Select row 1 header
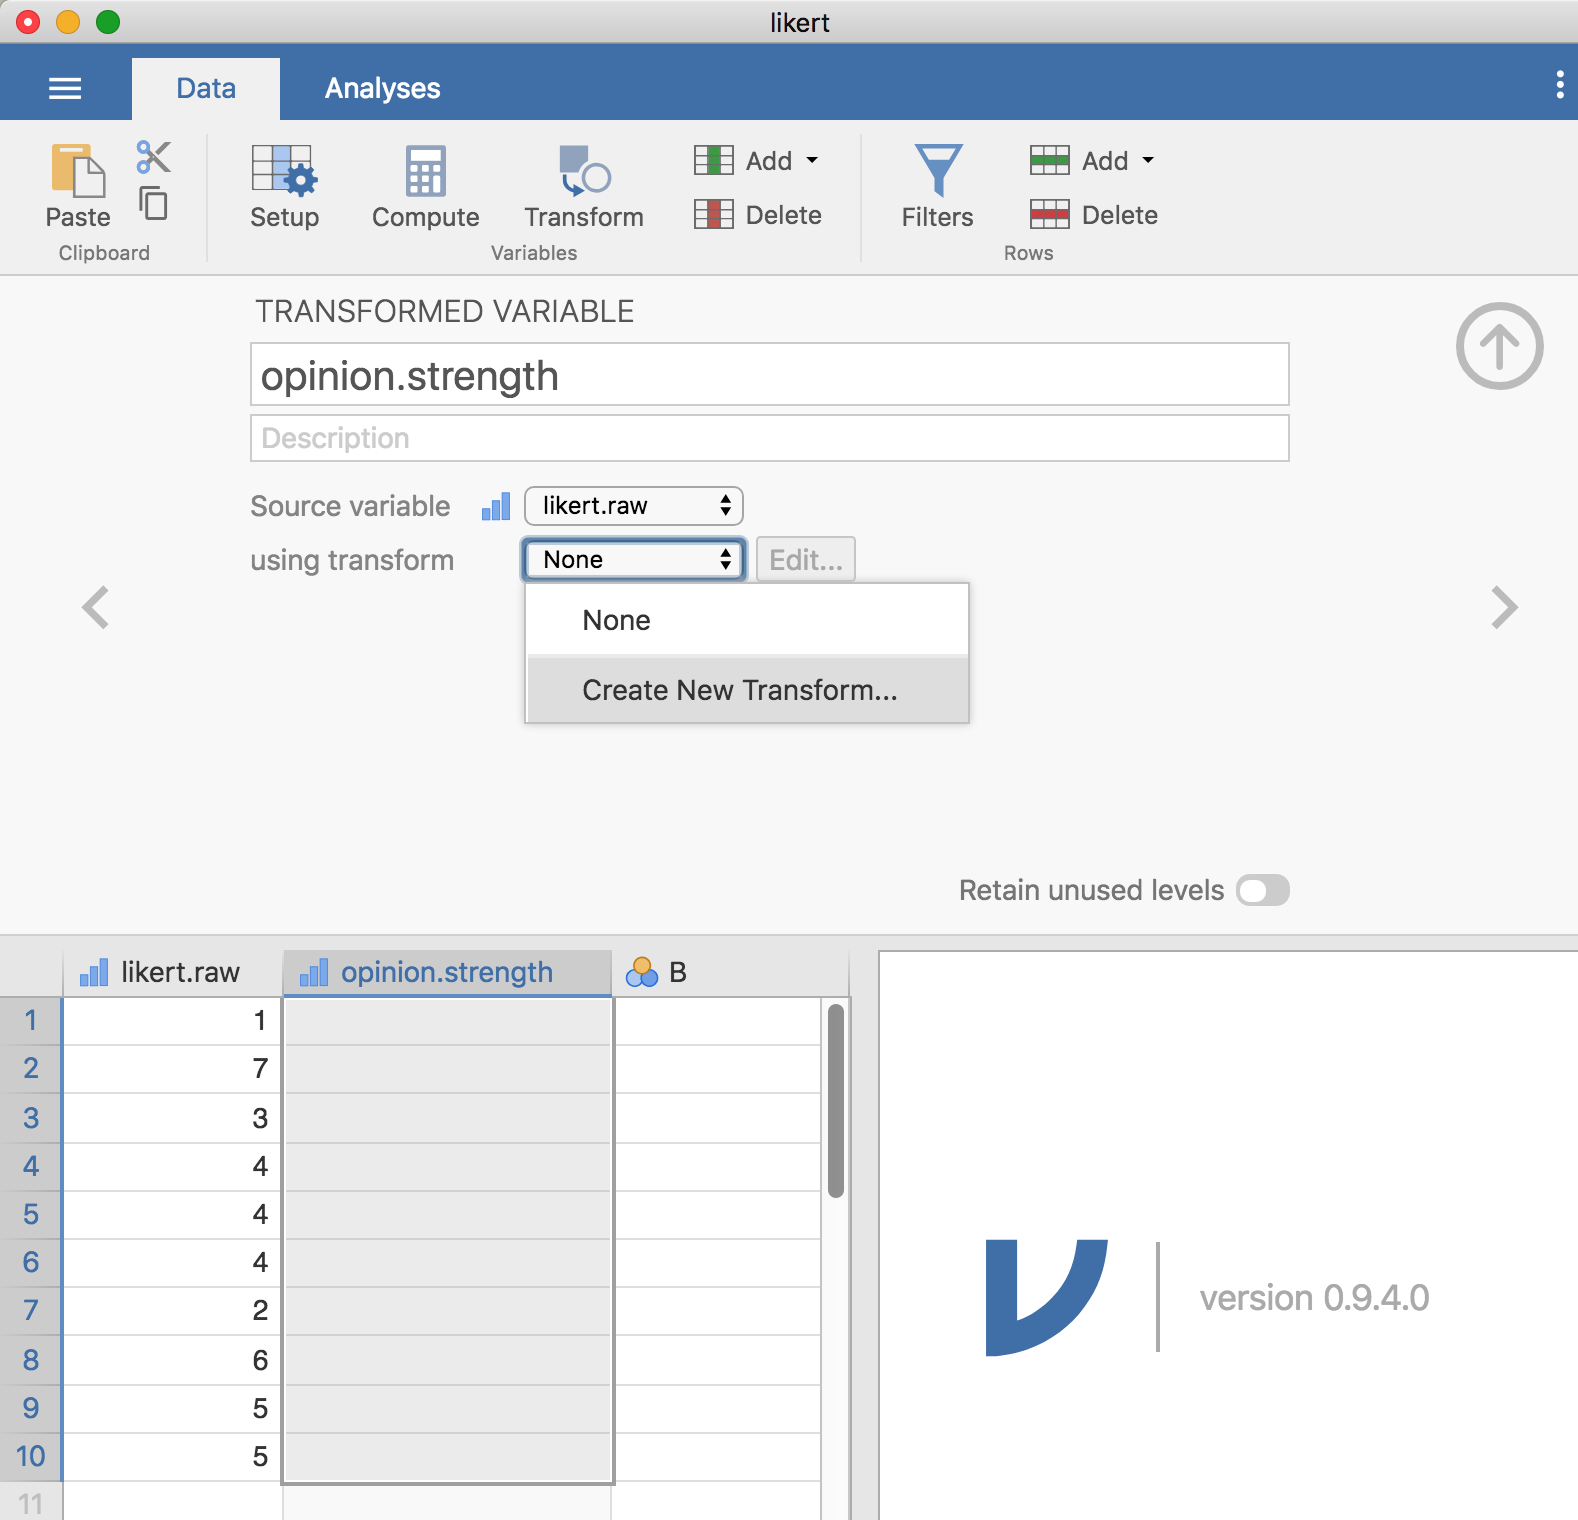Screen dimensions: 1578x1520 [x=31, y=1020]
